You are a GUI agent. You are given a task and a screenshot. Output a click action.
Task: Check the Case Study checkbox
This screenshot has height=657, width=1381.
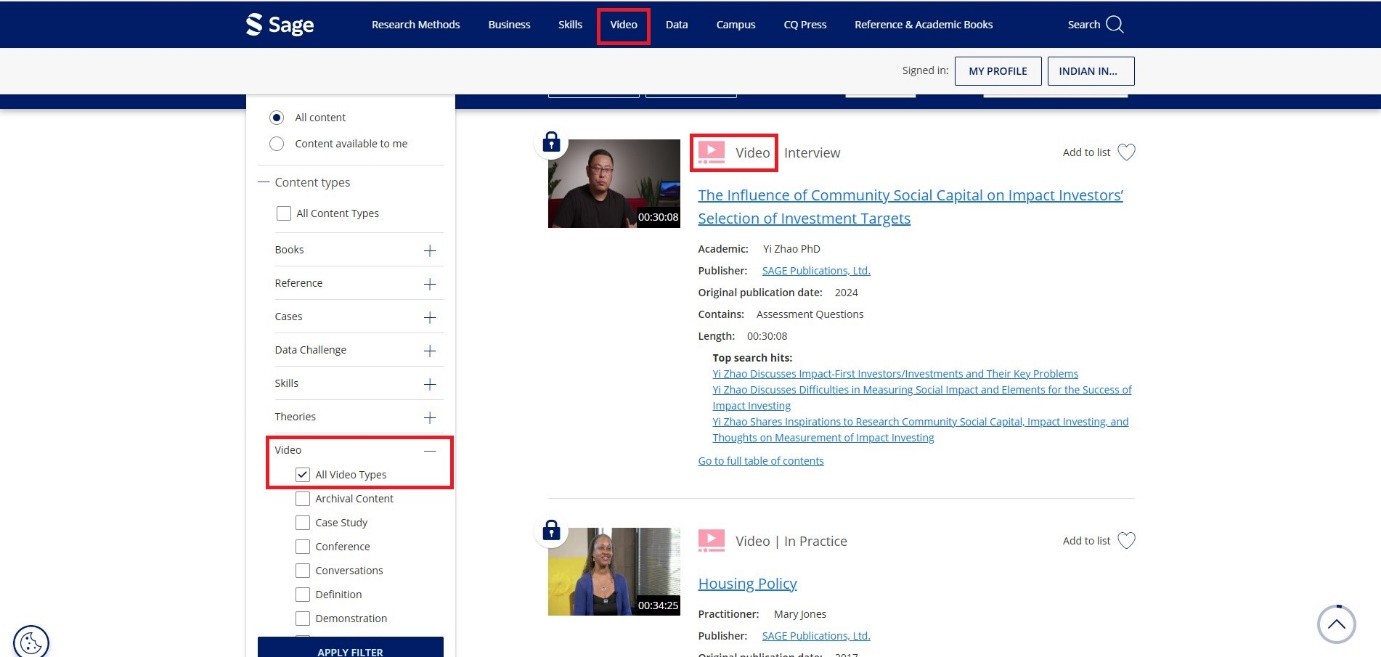click(303, 523)
